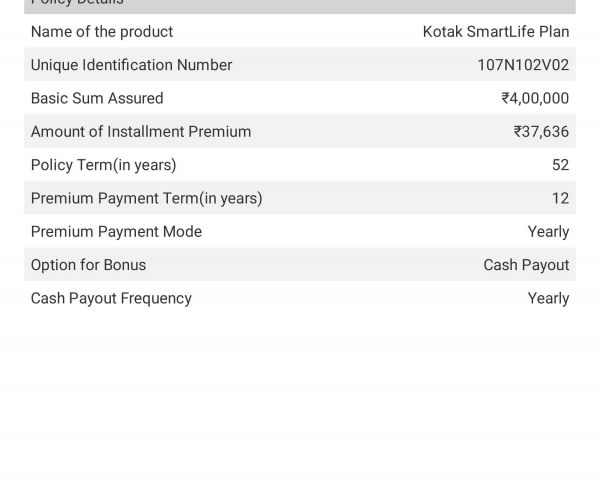This screenshot has width=600, height=480.
Task: Click the Unique Identification Number label
Action: [131, 65]
